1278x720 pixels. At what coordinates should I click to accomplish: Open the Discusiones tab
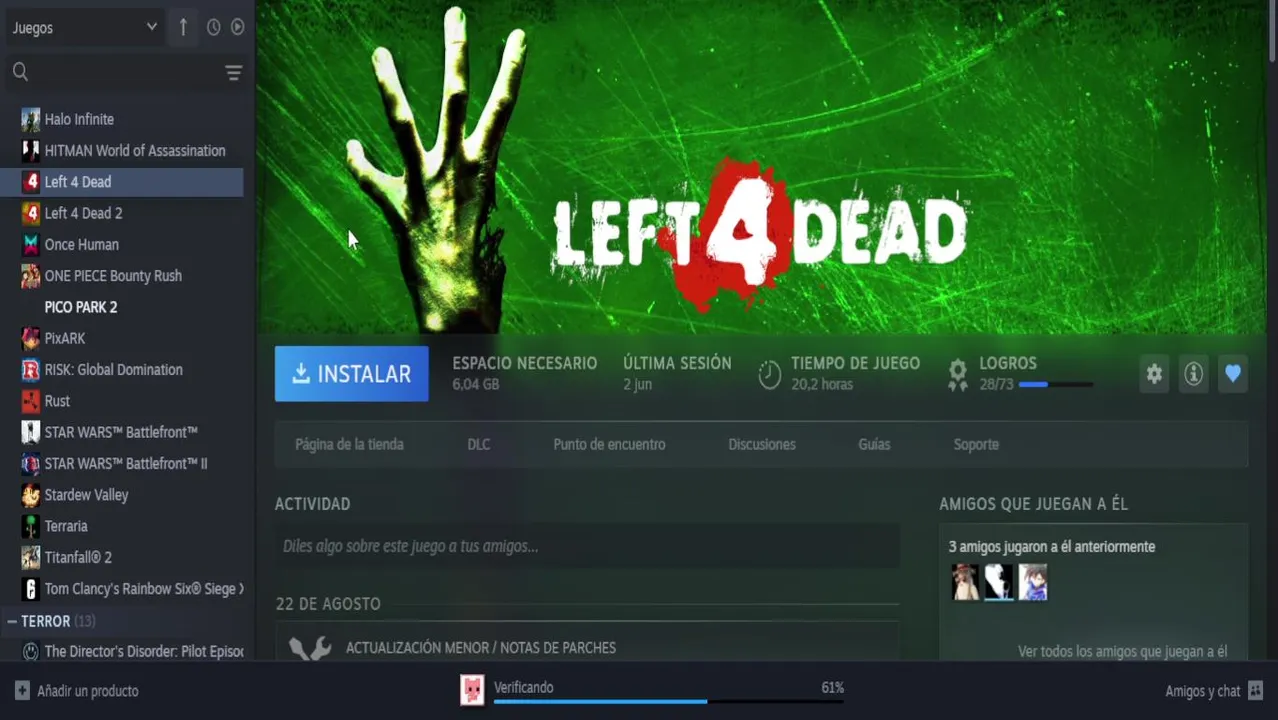762,444
